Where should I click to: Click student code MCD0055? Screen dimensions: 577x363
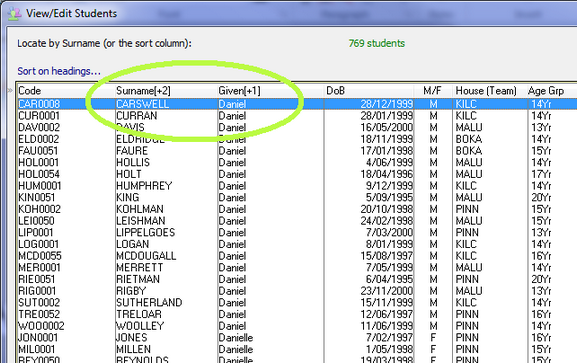(x=40, y=256)
